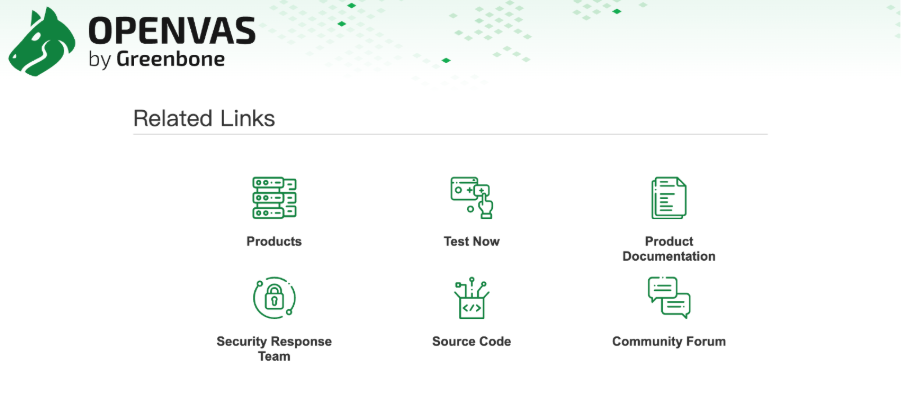Open the Security Response Team text link
The image size is (901, 400).
tap(274, 349)
